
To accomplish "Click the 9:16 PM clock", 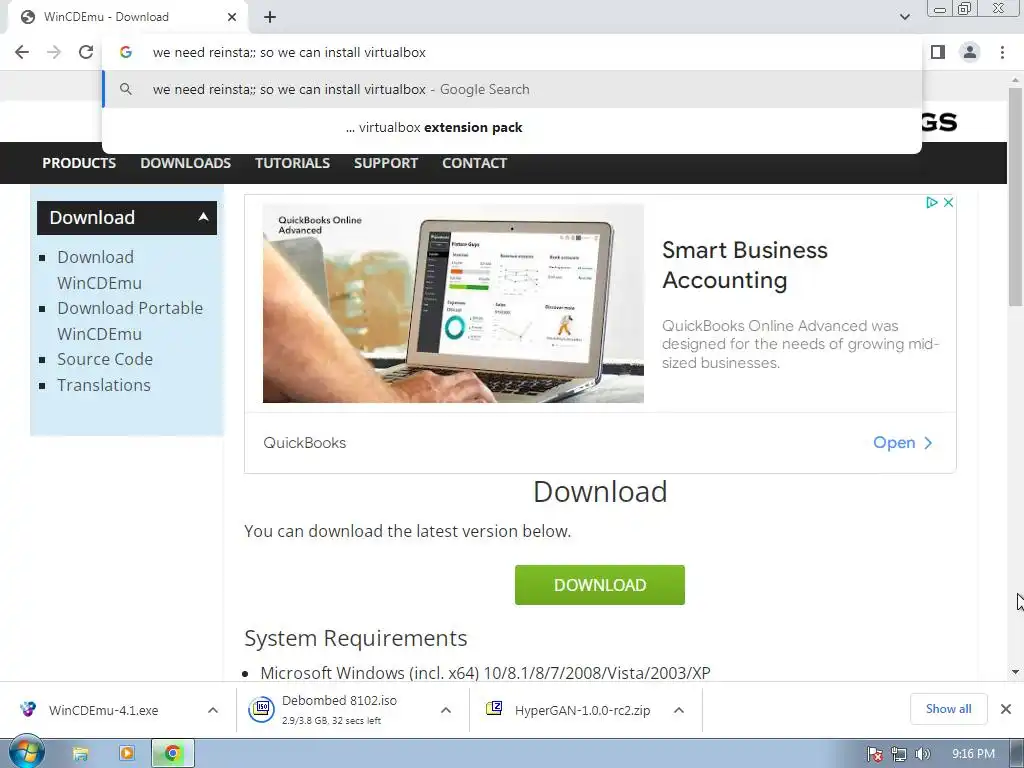I will [973, 754].
